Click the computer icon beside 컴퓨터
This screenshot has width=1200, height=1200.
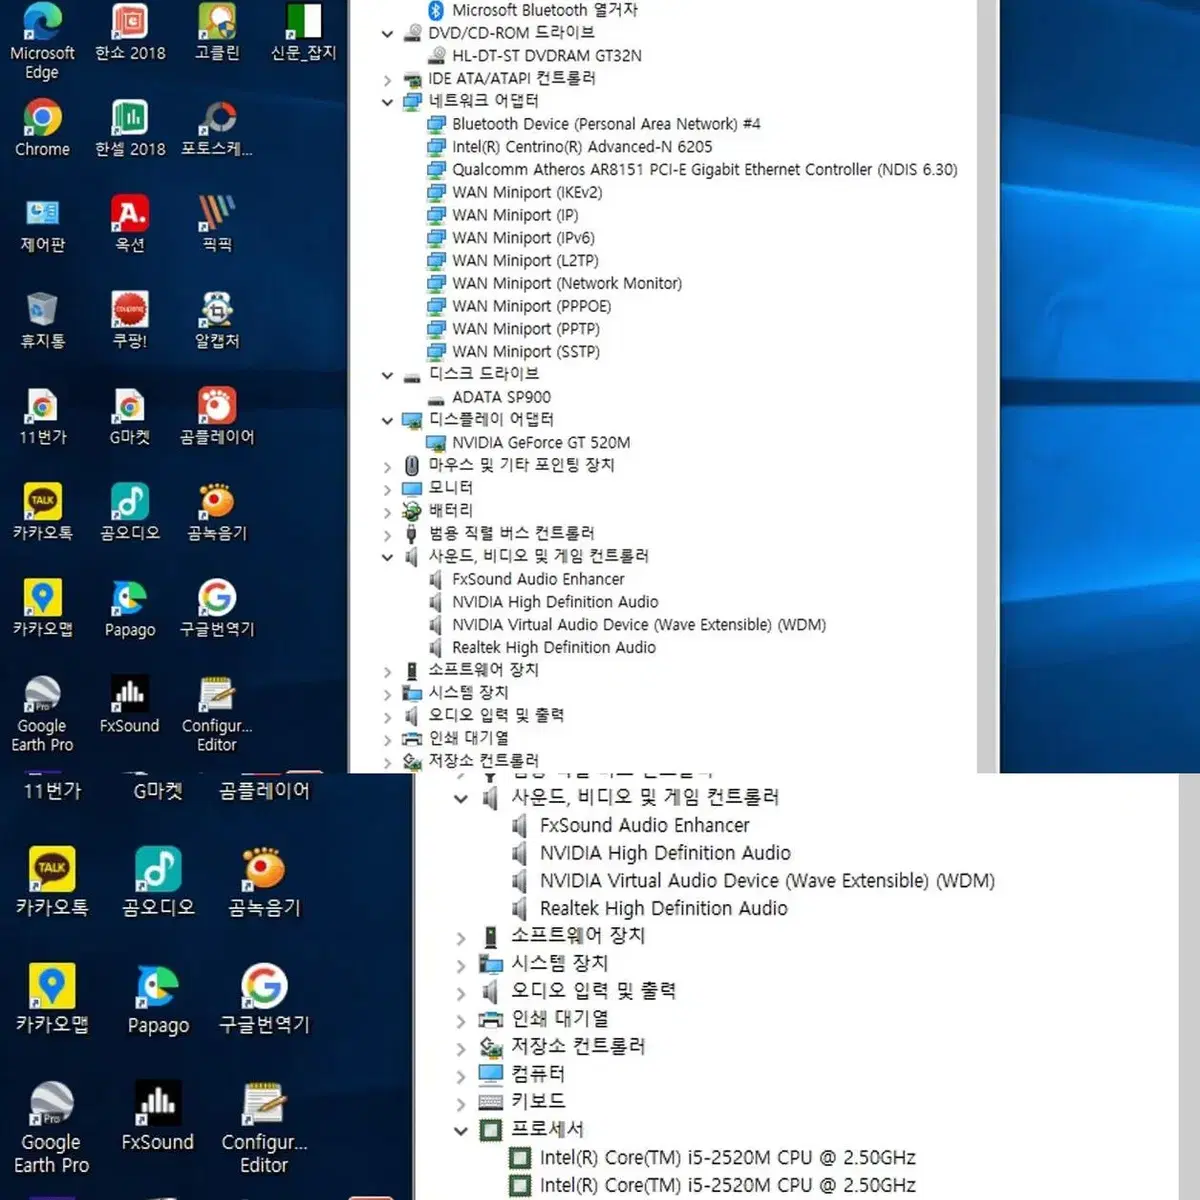pos(490,1074)
